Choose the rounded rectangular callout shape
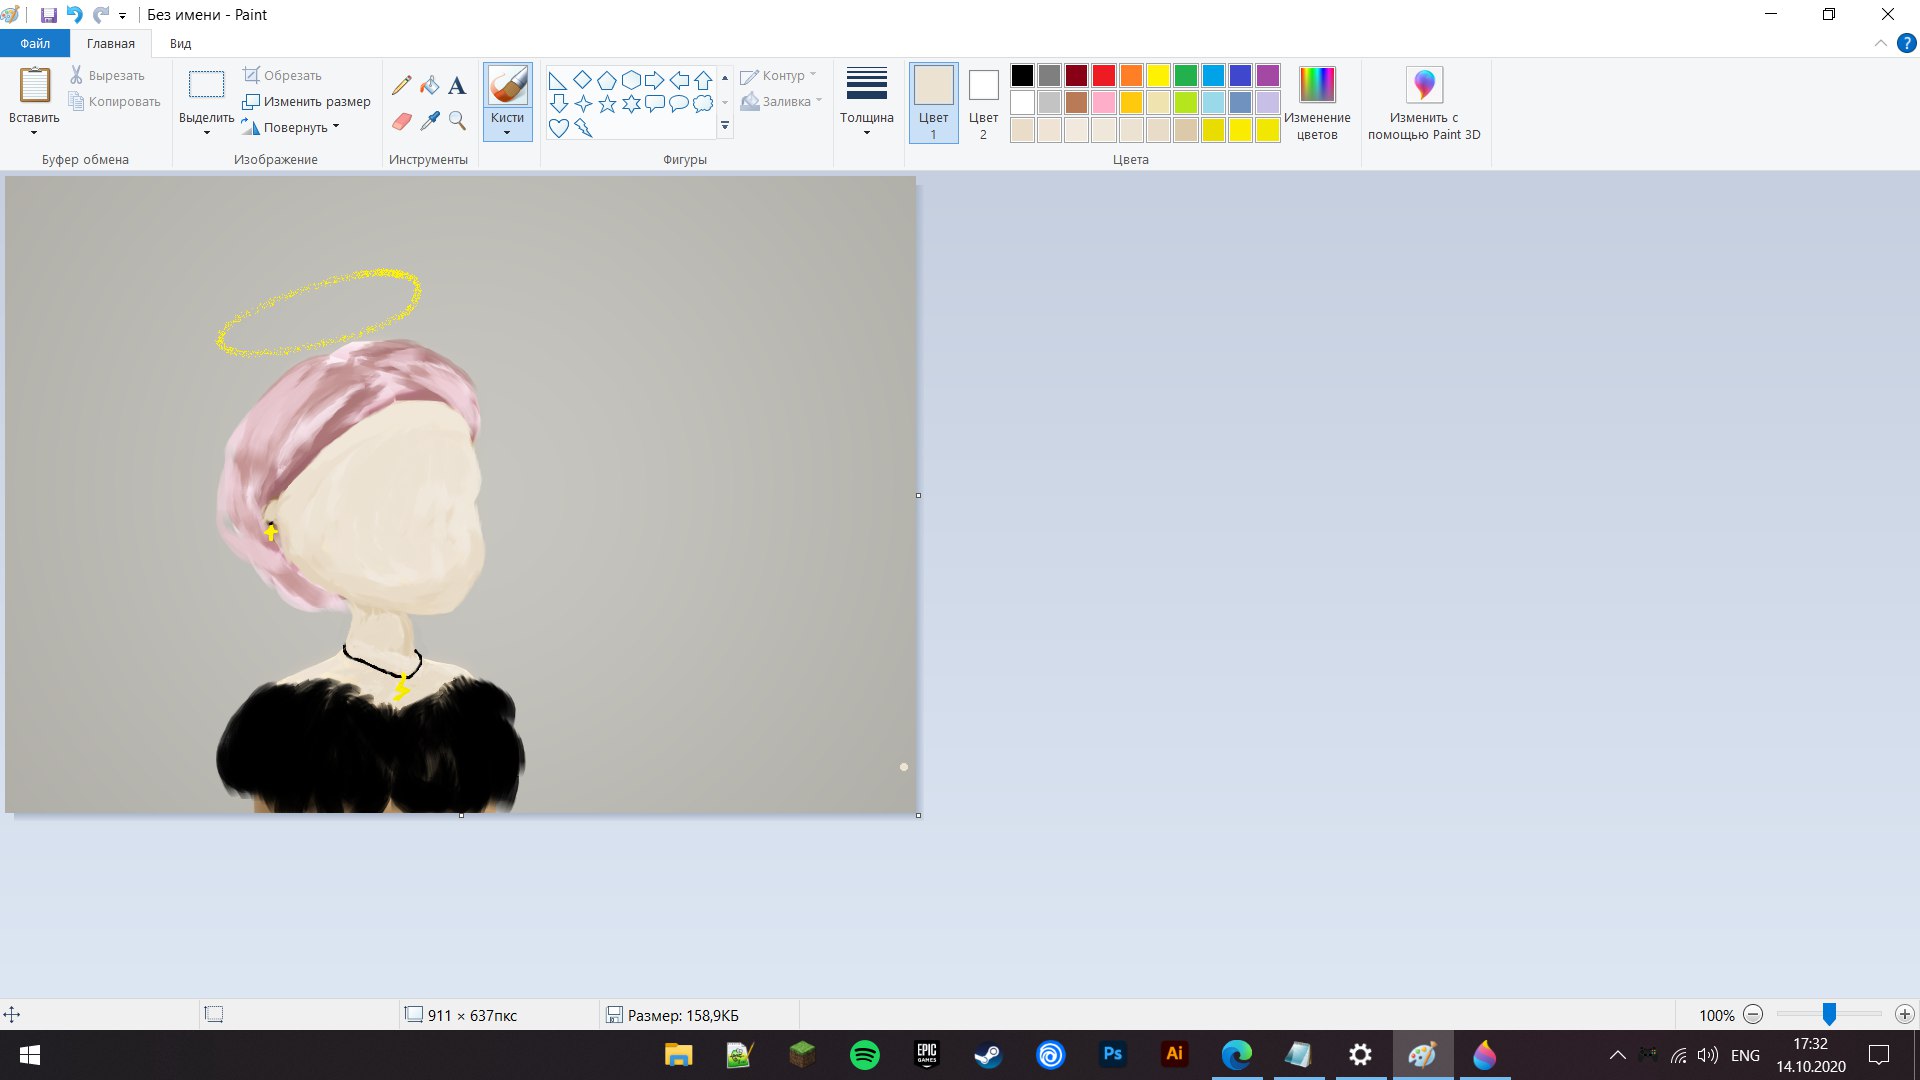 (655, 103)
